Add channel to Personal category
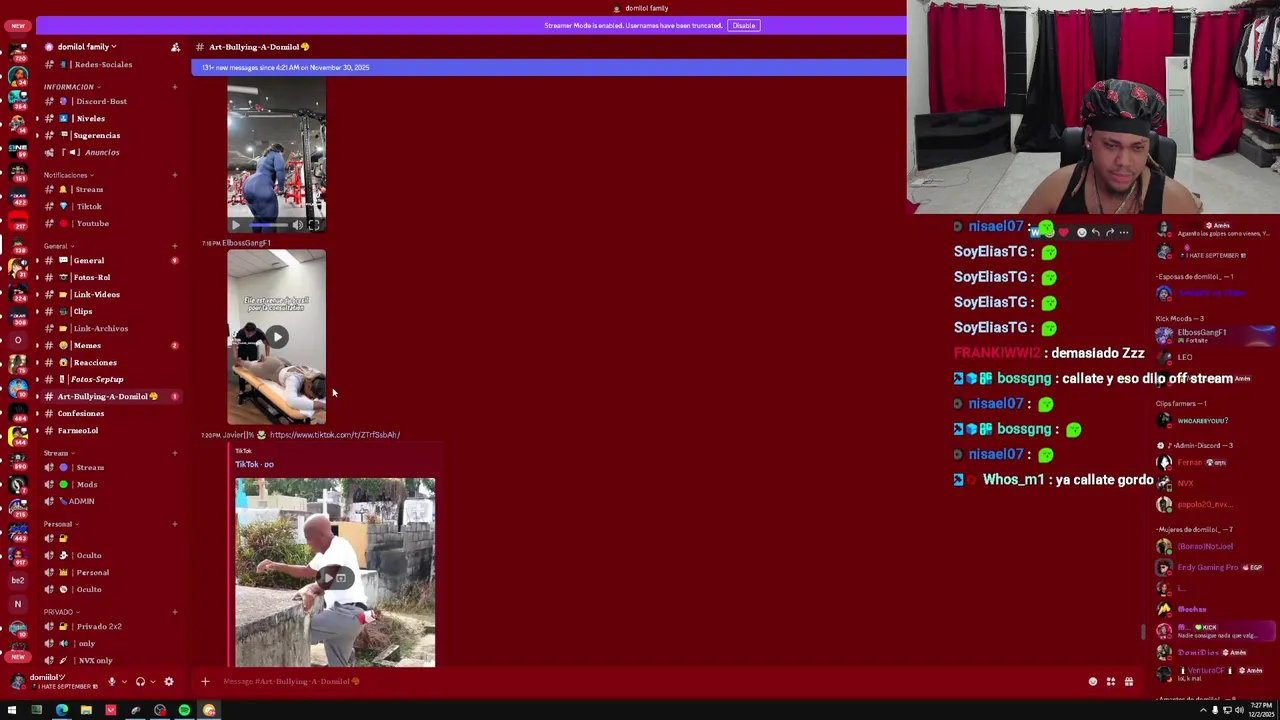 tap(175, 524)
